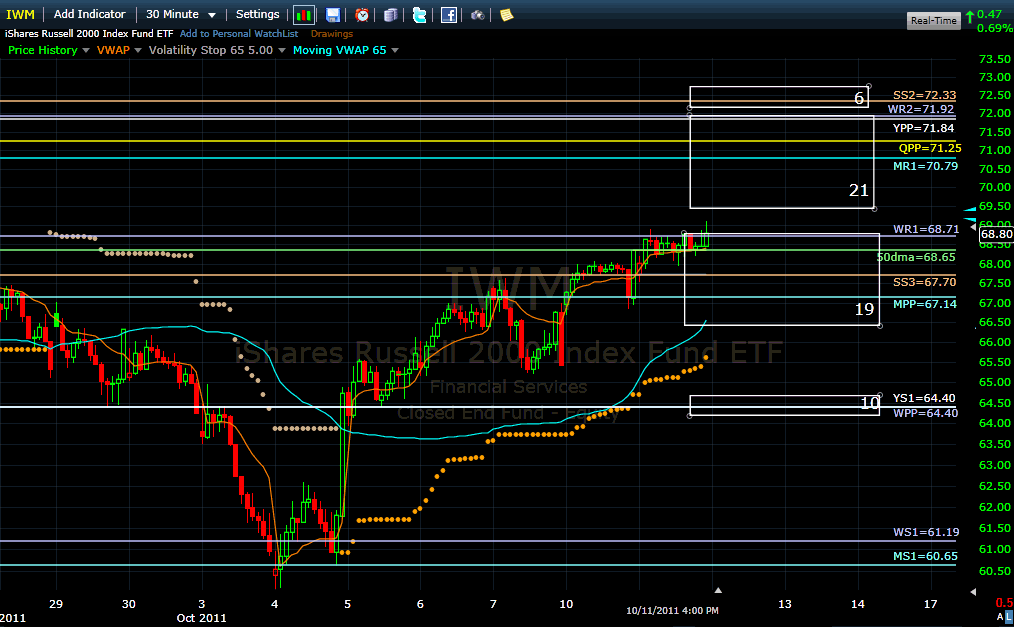Click the floppy disk save icon
This screenshot has height=627, width=1014.
click(332, 15)
